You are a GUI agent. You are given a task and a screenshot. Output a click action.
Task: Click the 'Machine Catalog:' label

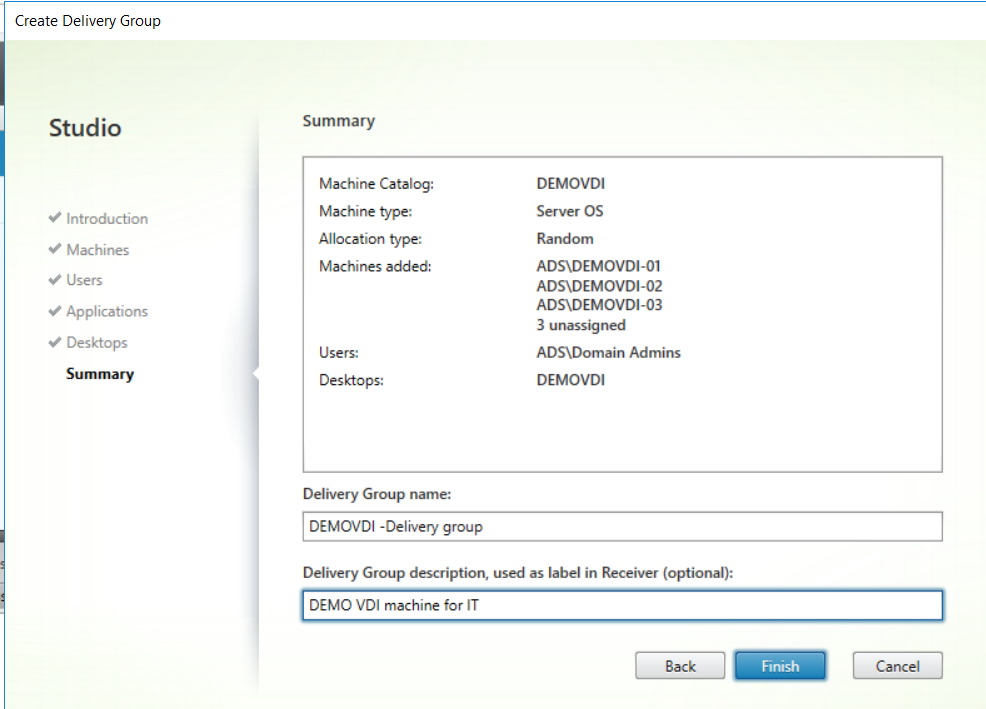[x=376, y=184]
